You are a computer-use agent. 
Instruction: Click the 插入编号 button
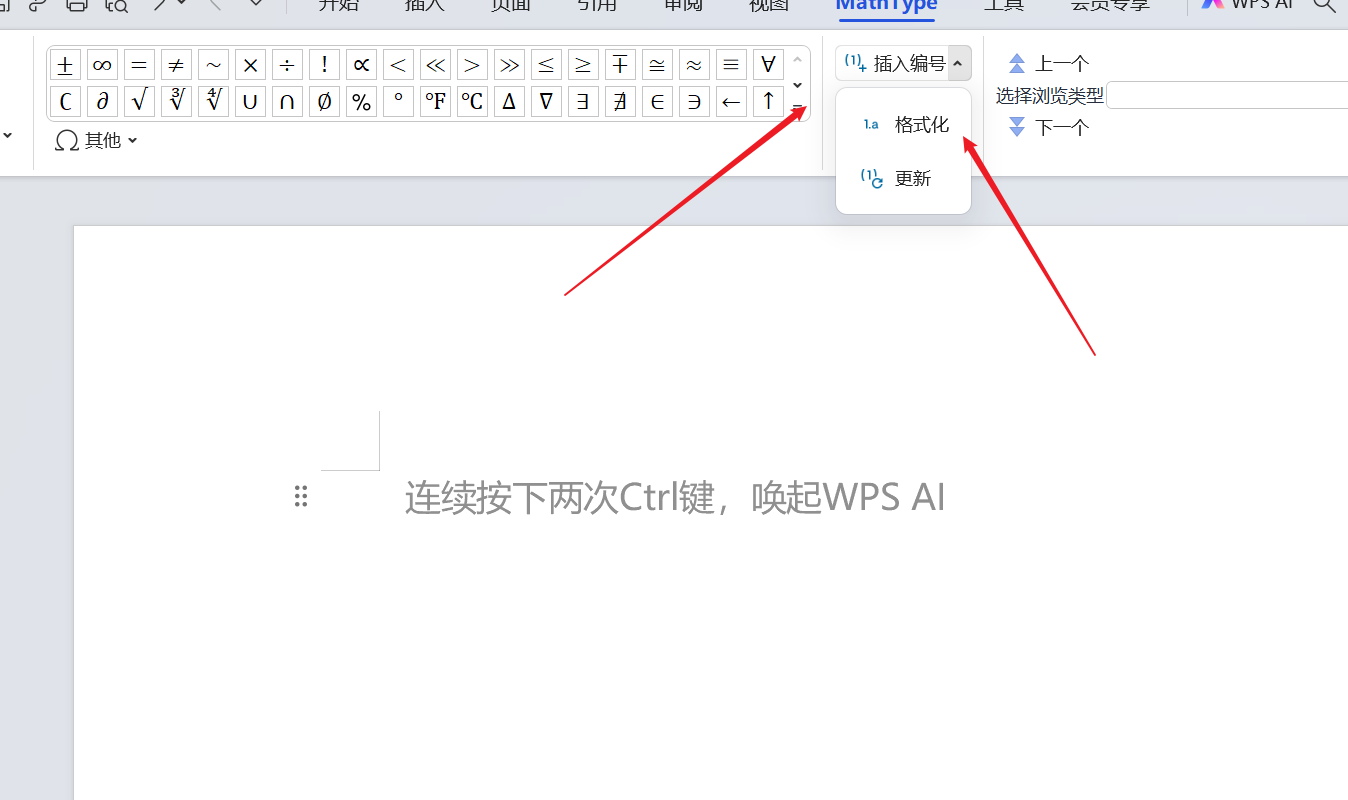pyautogui.click(x=894, y=64)
